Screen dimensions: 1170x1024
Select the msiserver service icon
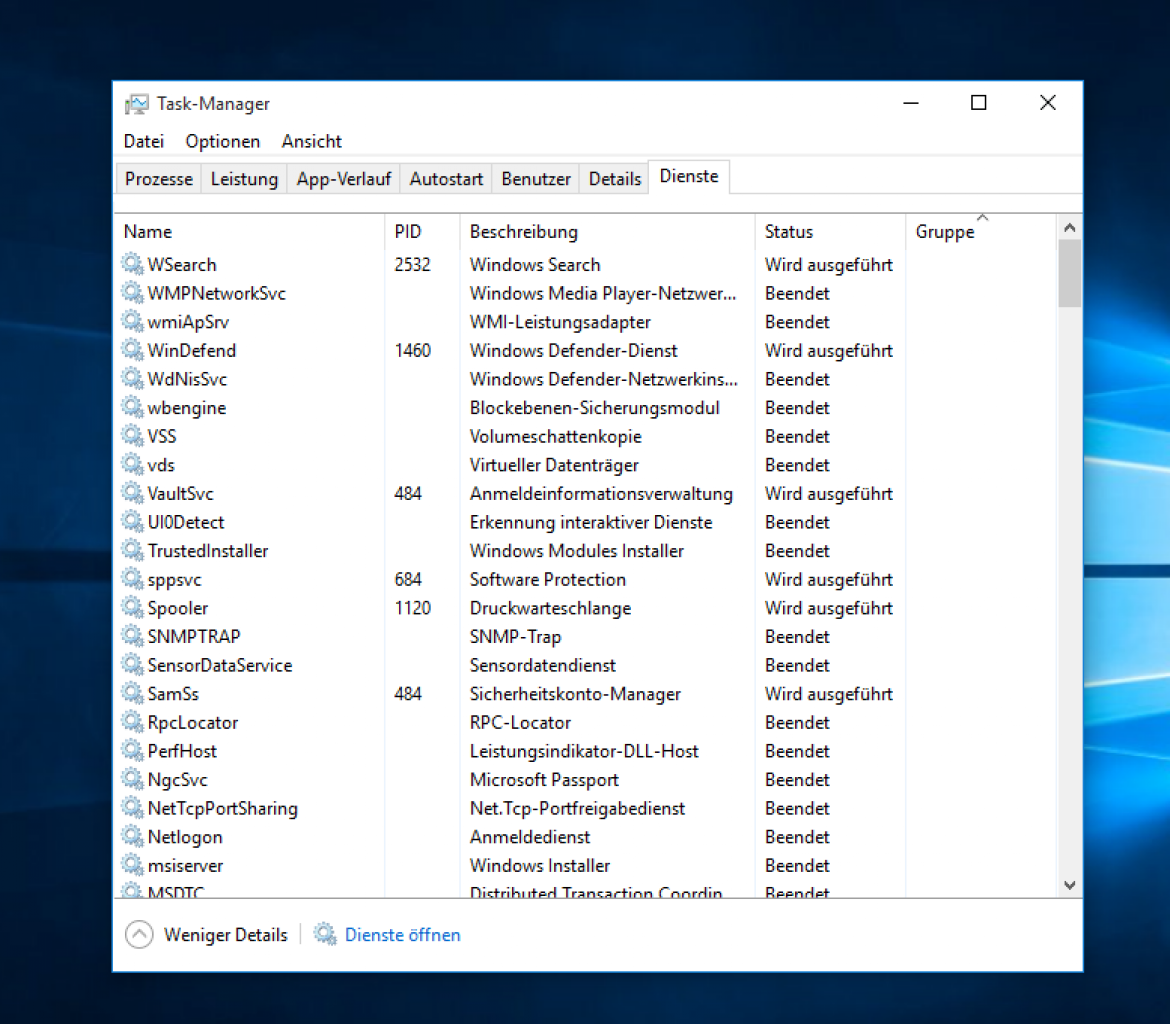coord(132,864)
